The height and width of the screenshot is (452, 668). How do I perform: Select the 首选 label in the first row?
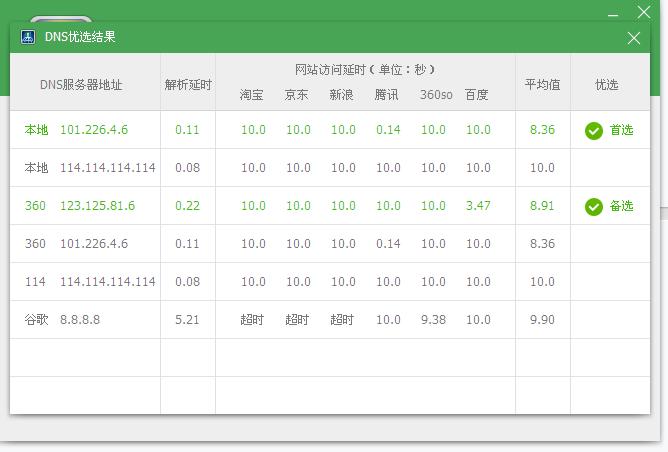click(622, 130)
